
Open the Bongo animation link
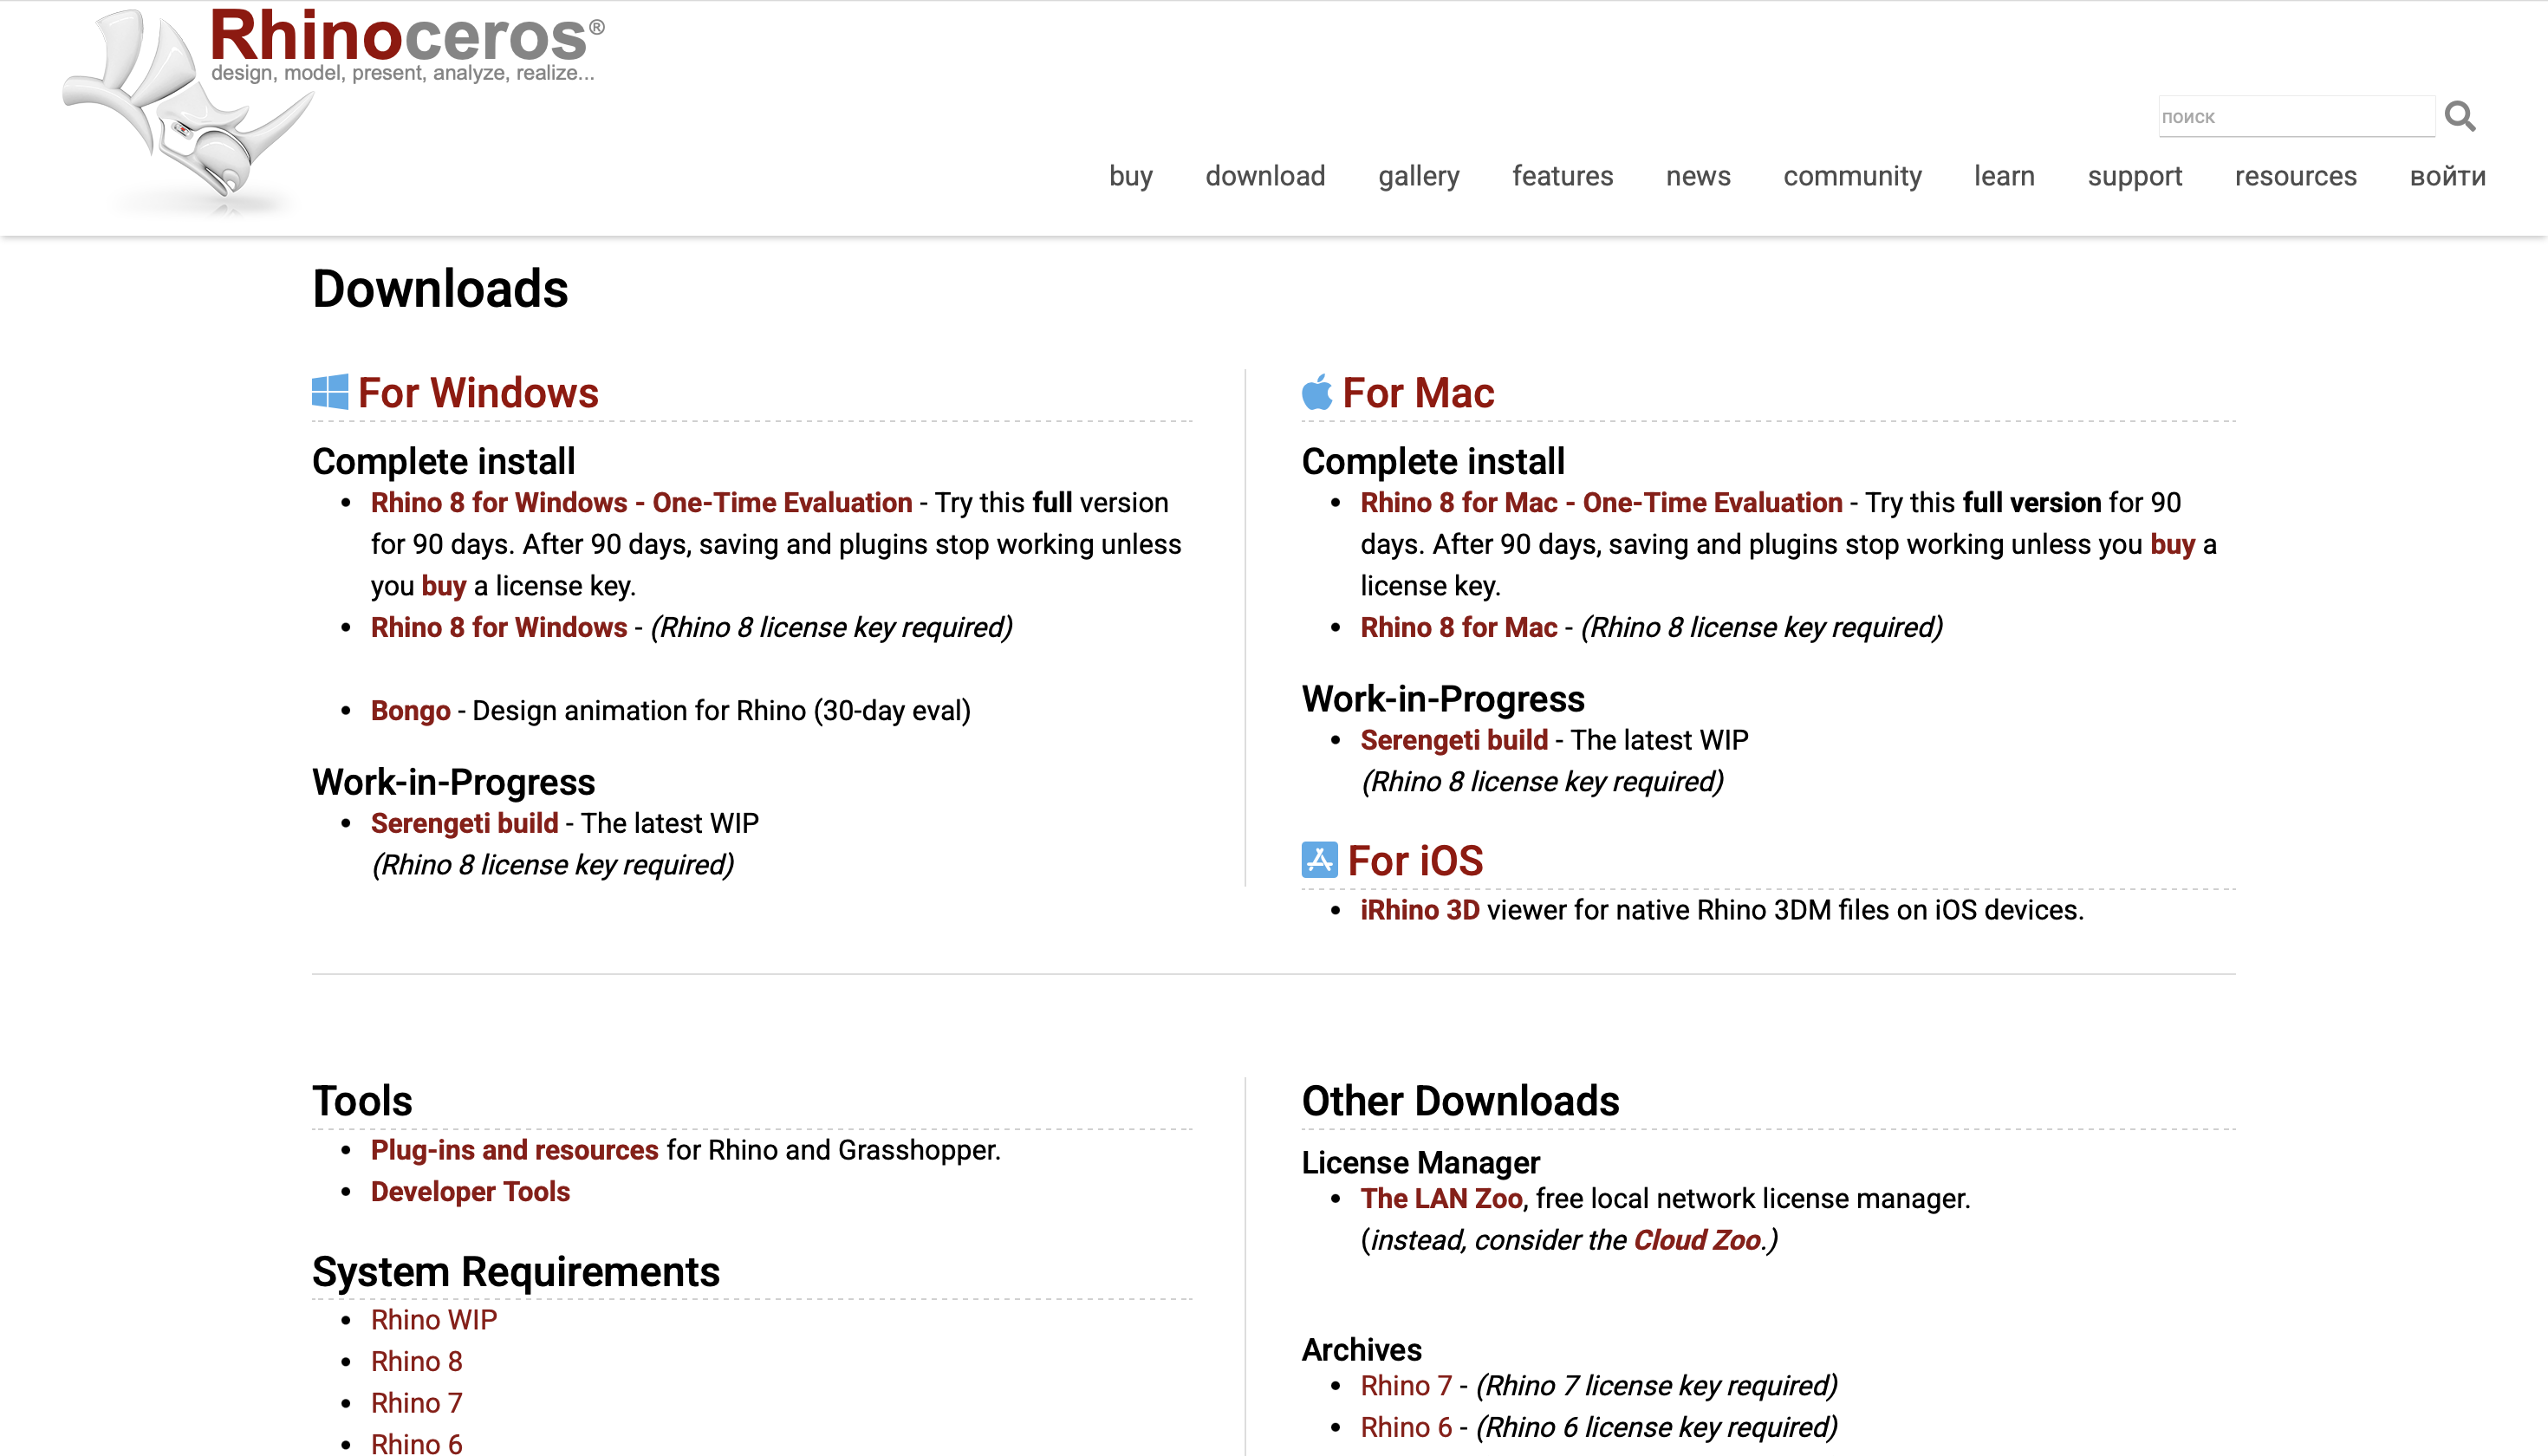click(x=410, y=710)
